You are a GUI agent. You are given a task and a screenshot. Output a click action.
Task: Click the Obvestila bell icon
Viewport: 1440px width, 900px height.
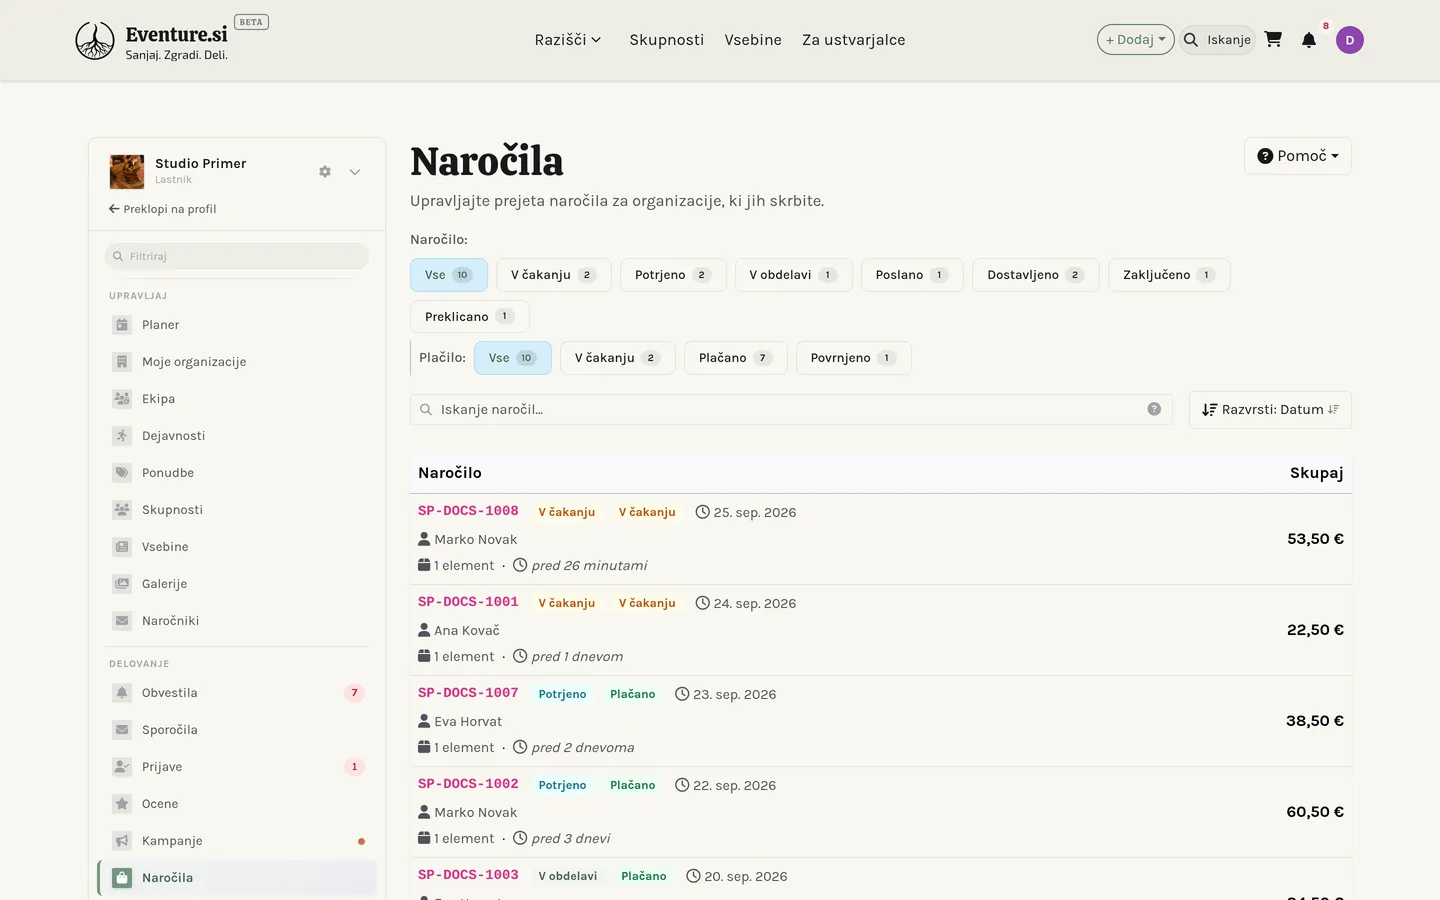click(122, 693)
